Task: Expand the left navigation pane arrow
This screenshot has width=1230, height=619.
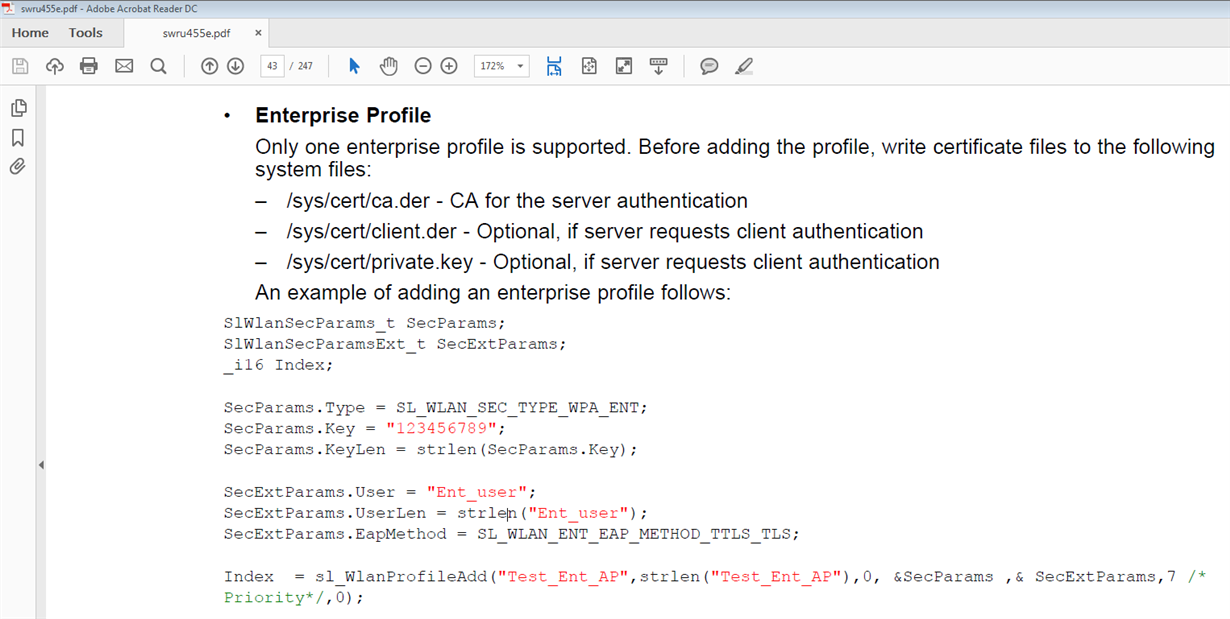Action: coord(41,465)
